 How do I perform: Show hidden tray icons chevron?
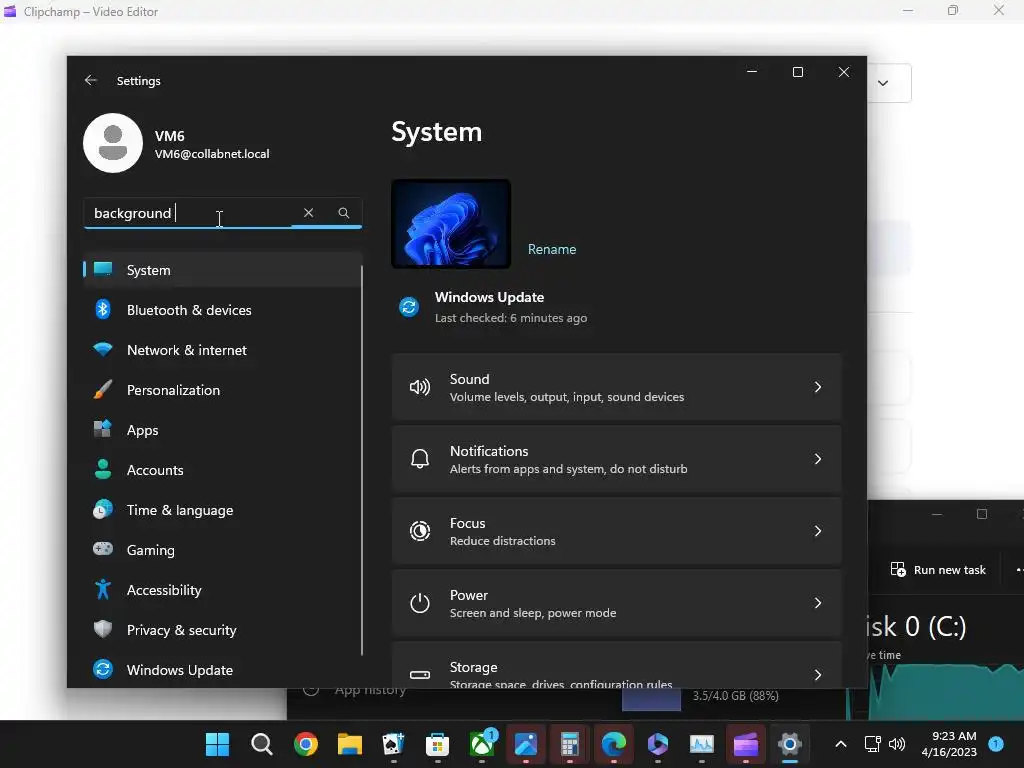(841, 744)
